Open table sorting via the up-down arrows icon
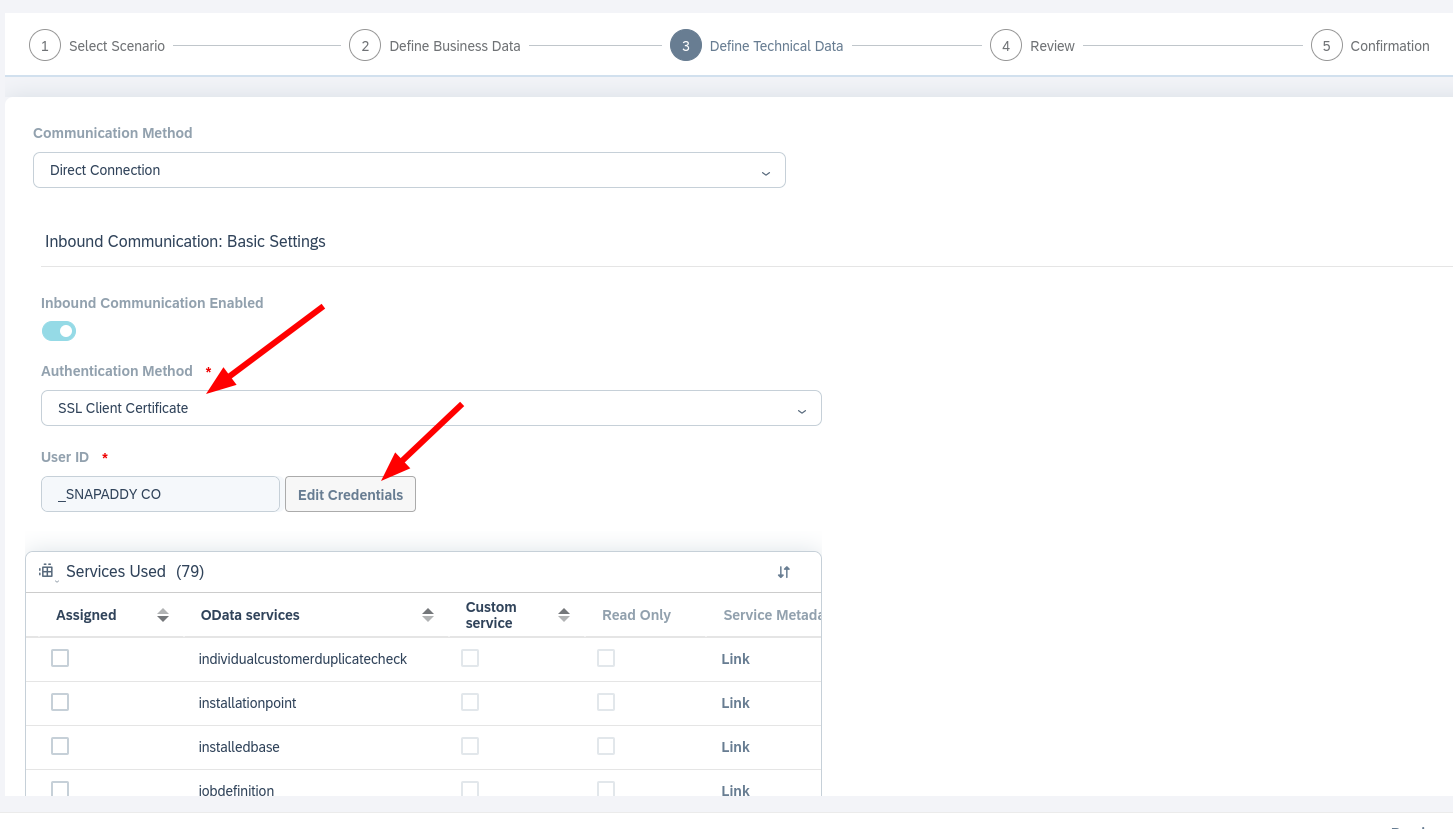Image resolution: width=1453 pixels, height=829 pixels. point(784,571)
